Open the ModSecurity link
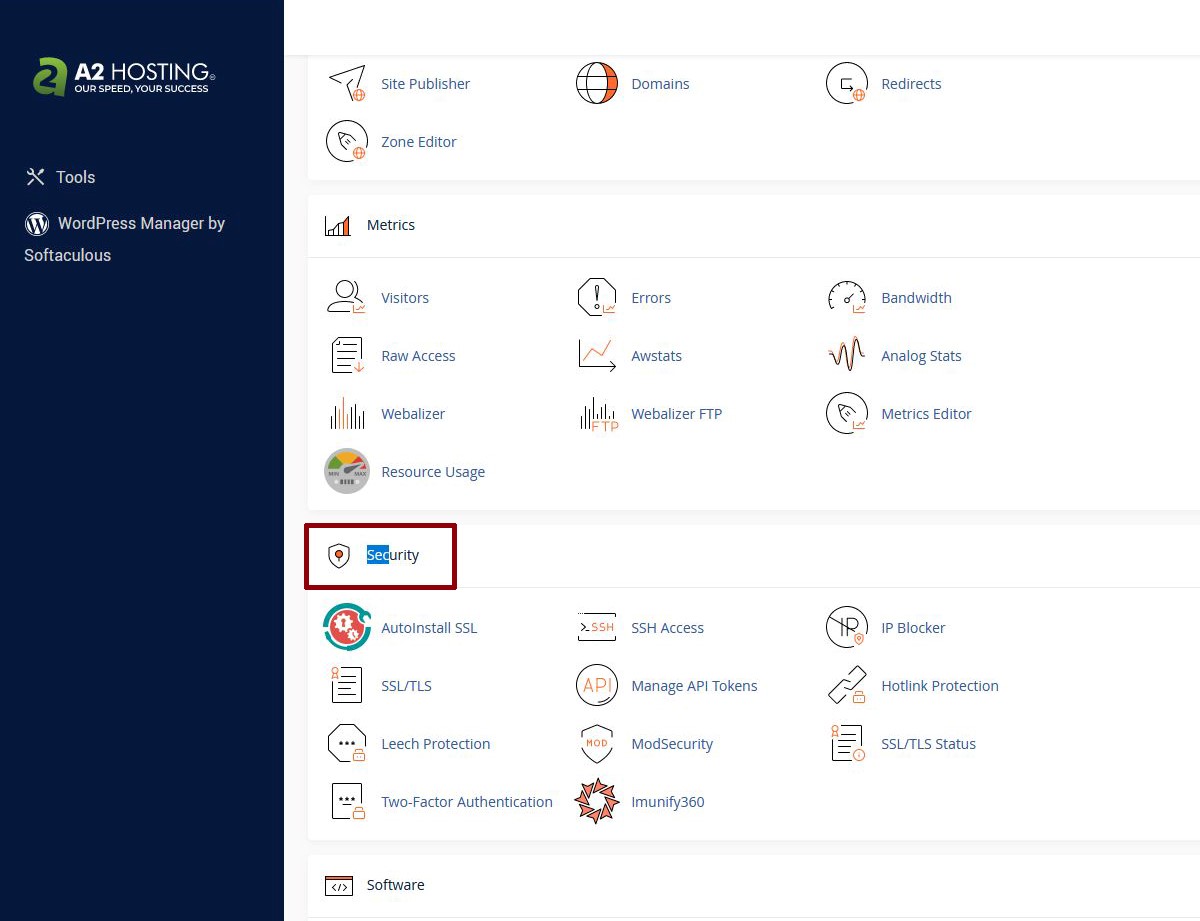The height and width of the screenshot is (921, 1200). click(672, 744)
